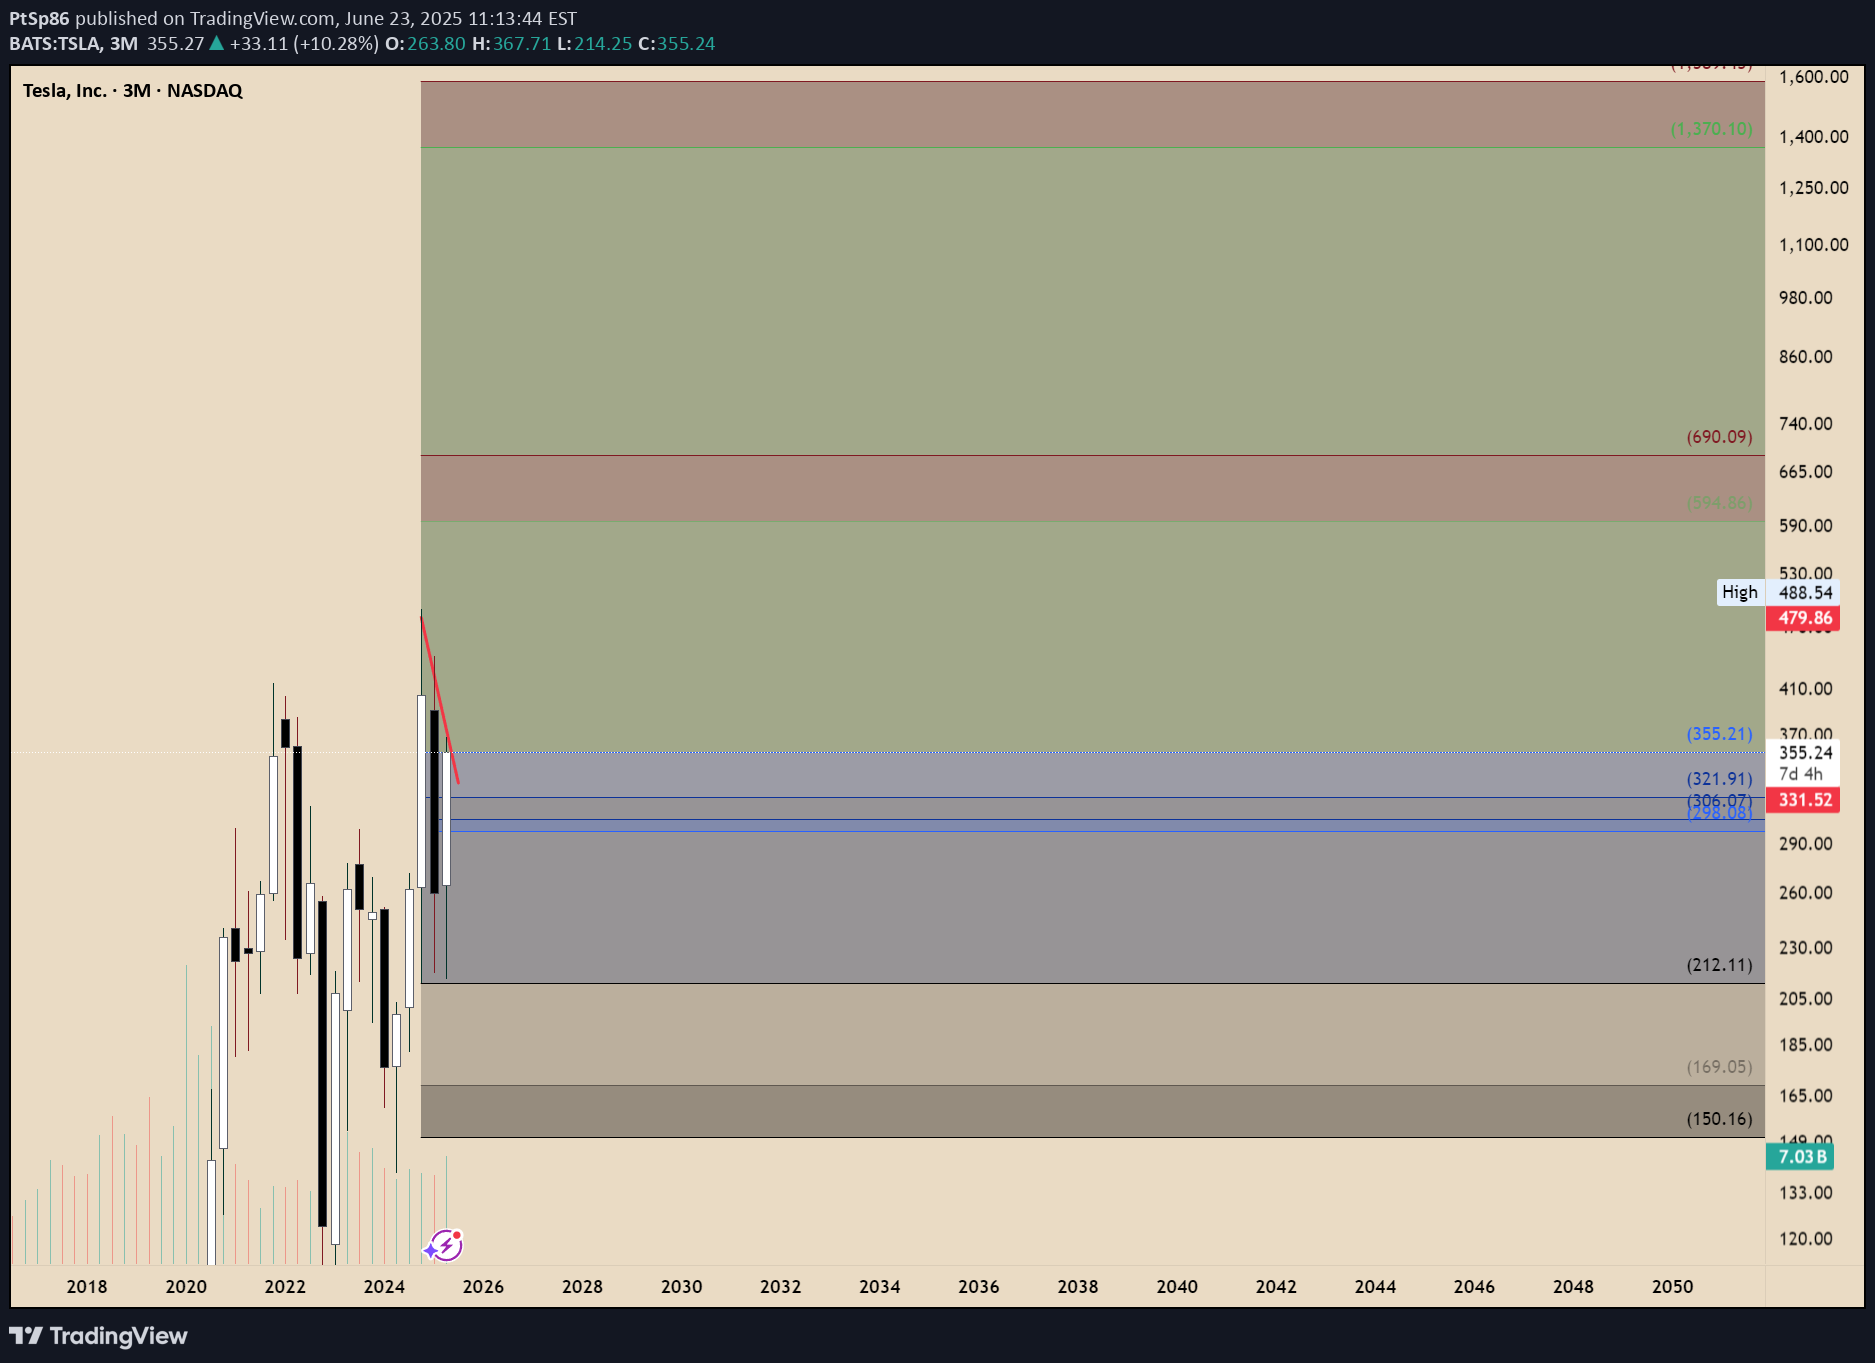Click the 1,100.00 price axis tick

[x=1813, y=245]
